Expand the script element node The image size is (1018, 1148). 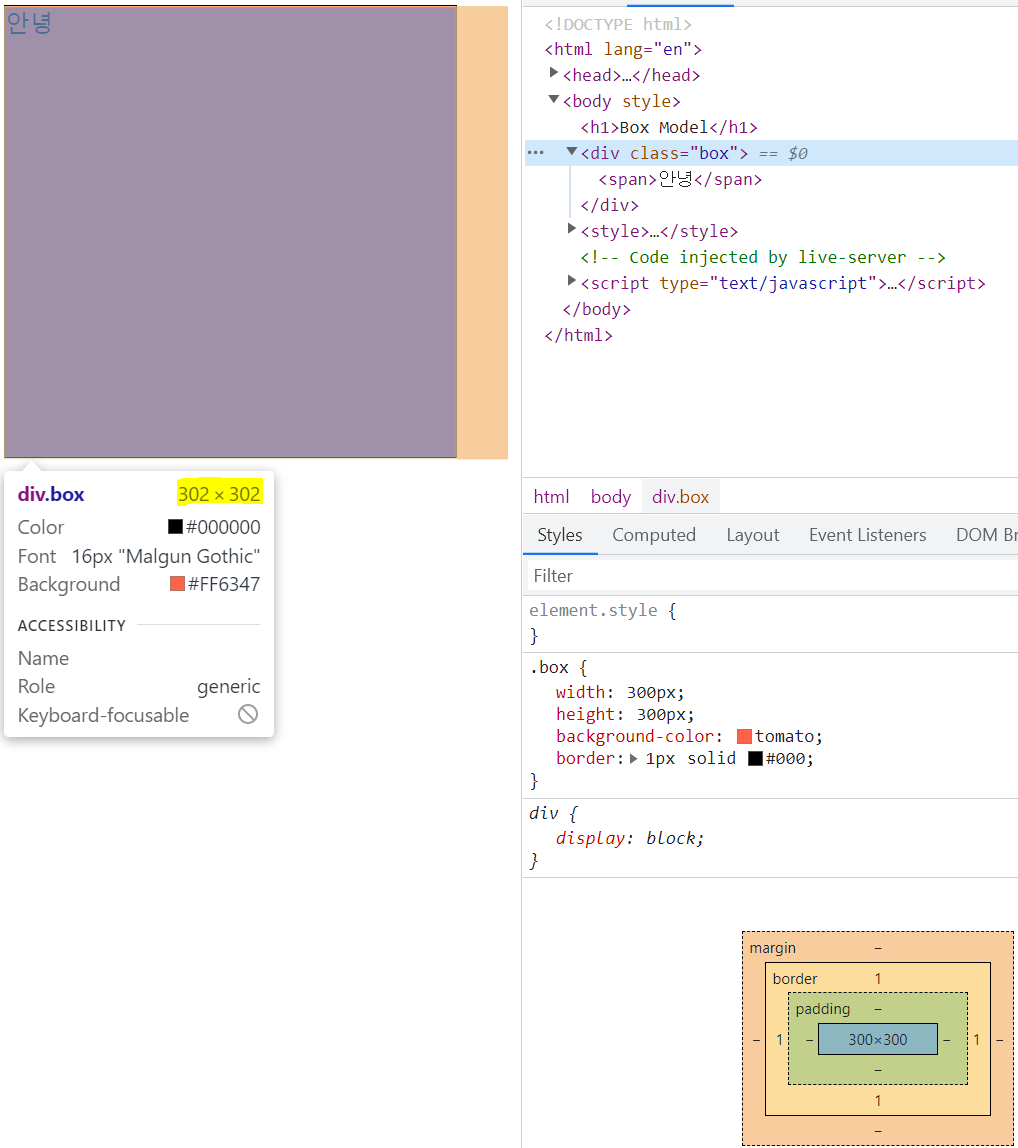pyautogui.click(x=571, y=280)
